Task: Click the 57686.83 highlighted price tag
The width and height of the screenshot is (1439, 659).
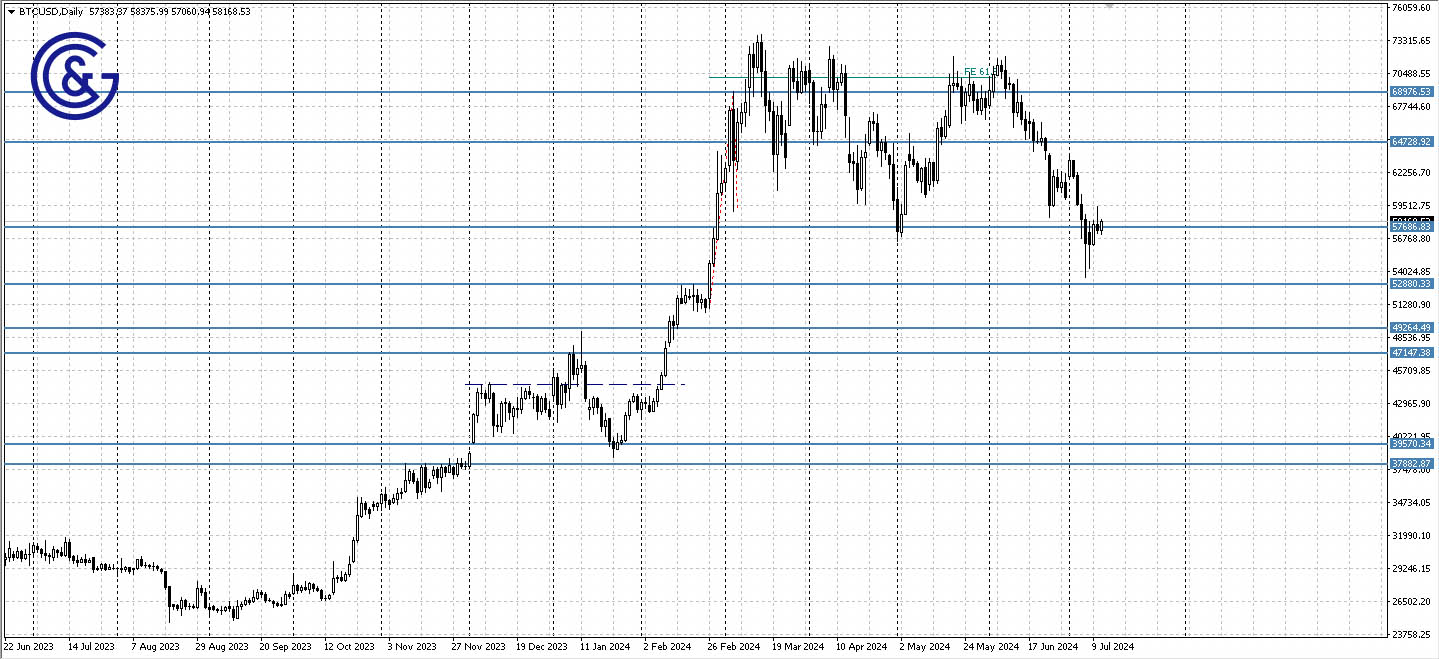Action: click(x=1413, y=227)
